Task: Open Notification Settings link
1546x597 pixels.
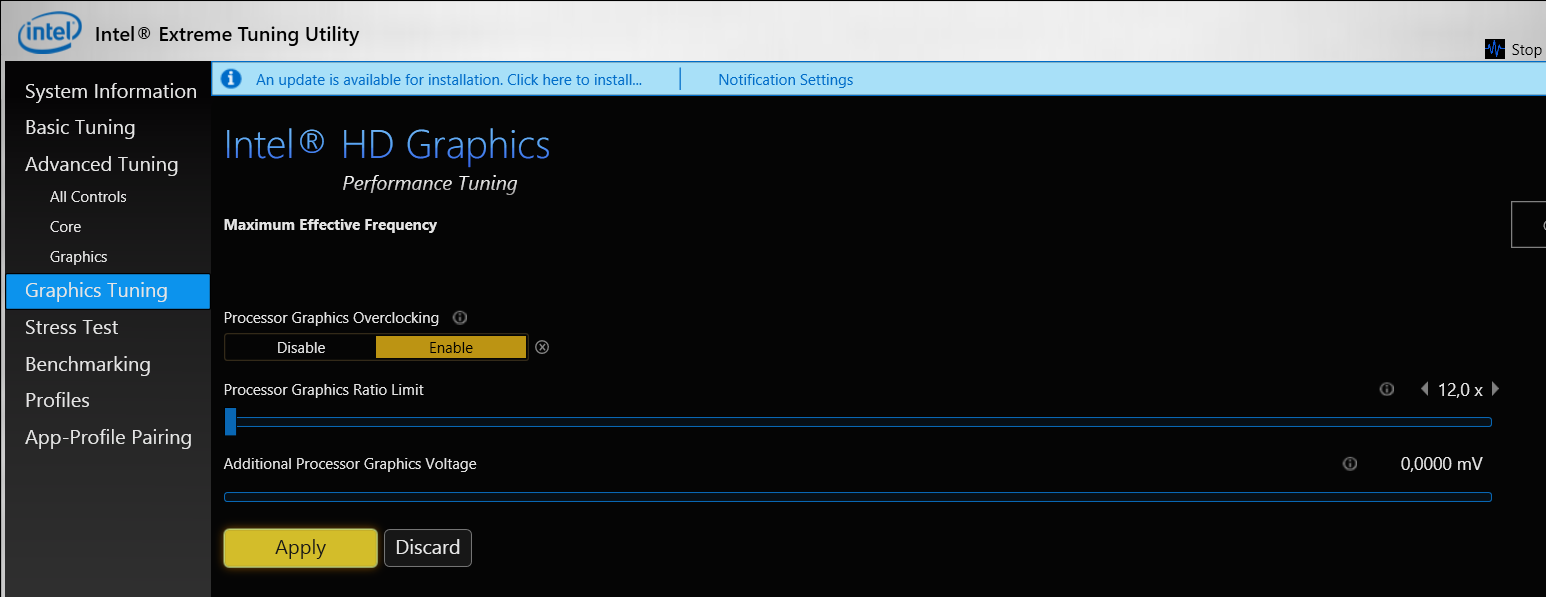Action: 786,80
